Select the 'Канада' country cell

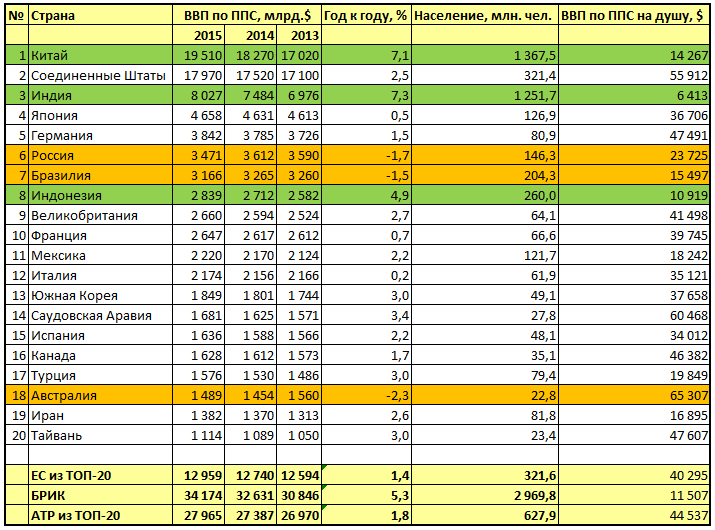click(x=100, y=355)
